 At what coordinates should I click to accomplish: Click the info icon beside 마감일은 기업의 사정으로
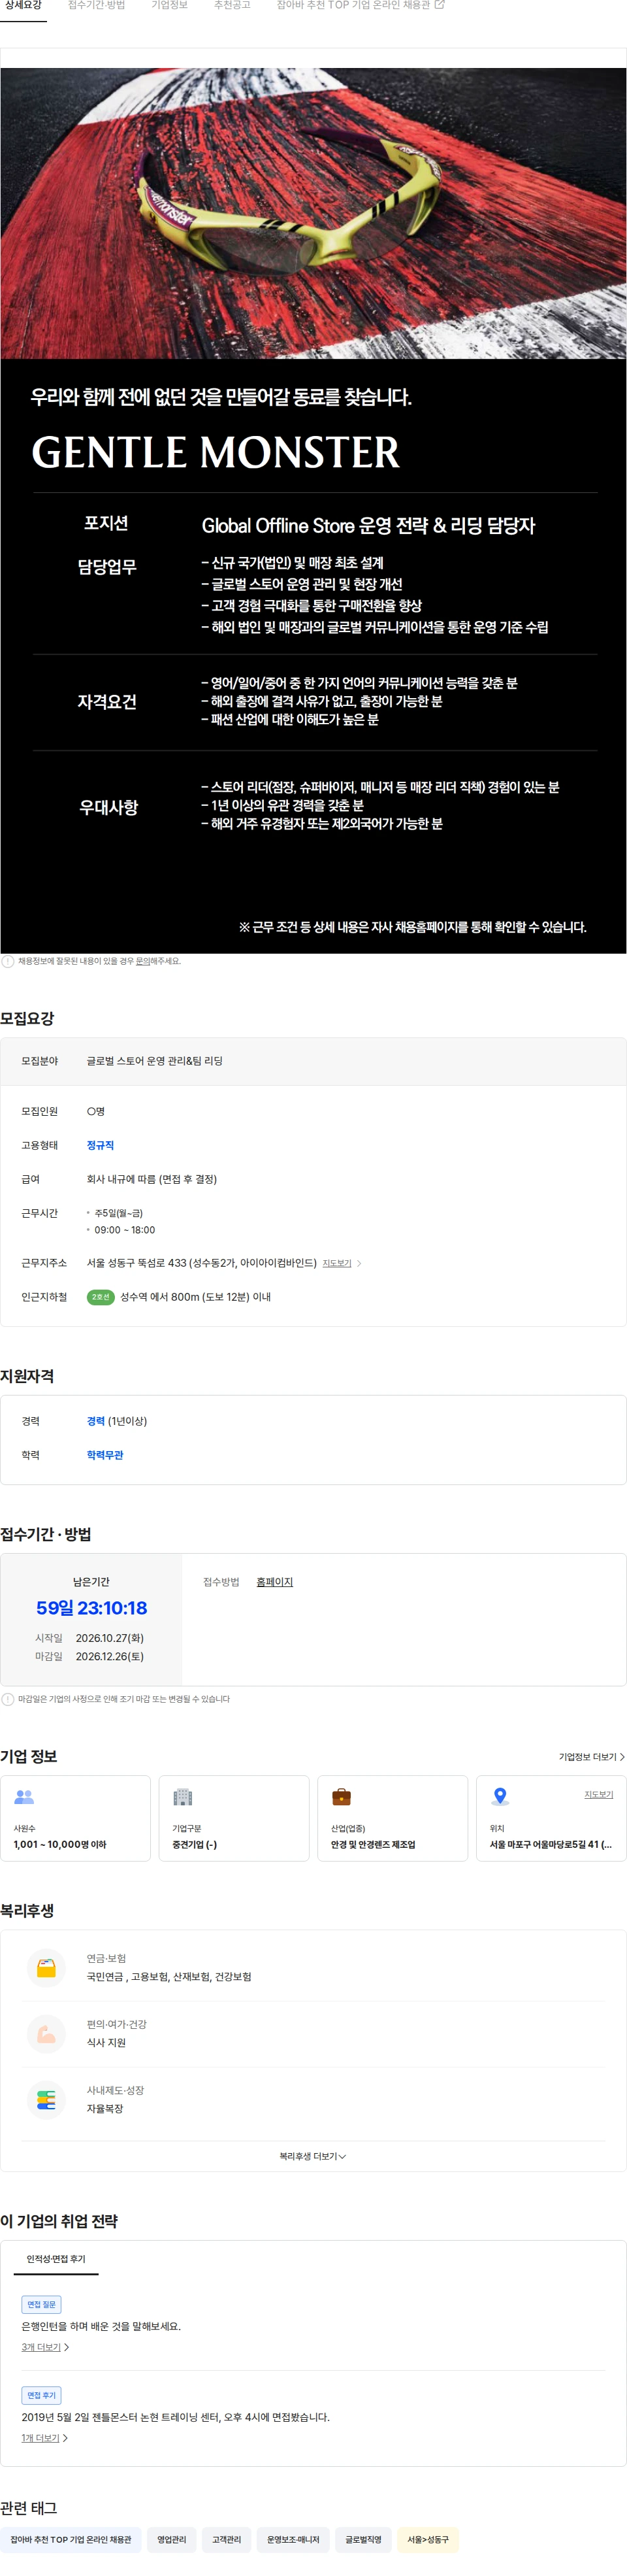(x=8, y=1699)
